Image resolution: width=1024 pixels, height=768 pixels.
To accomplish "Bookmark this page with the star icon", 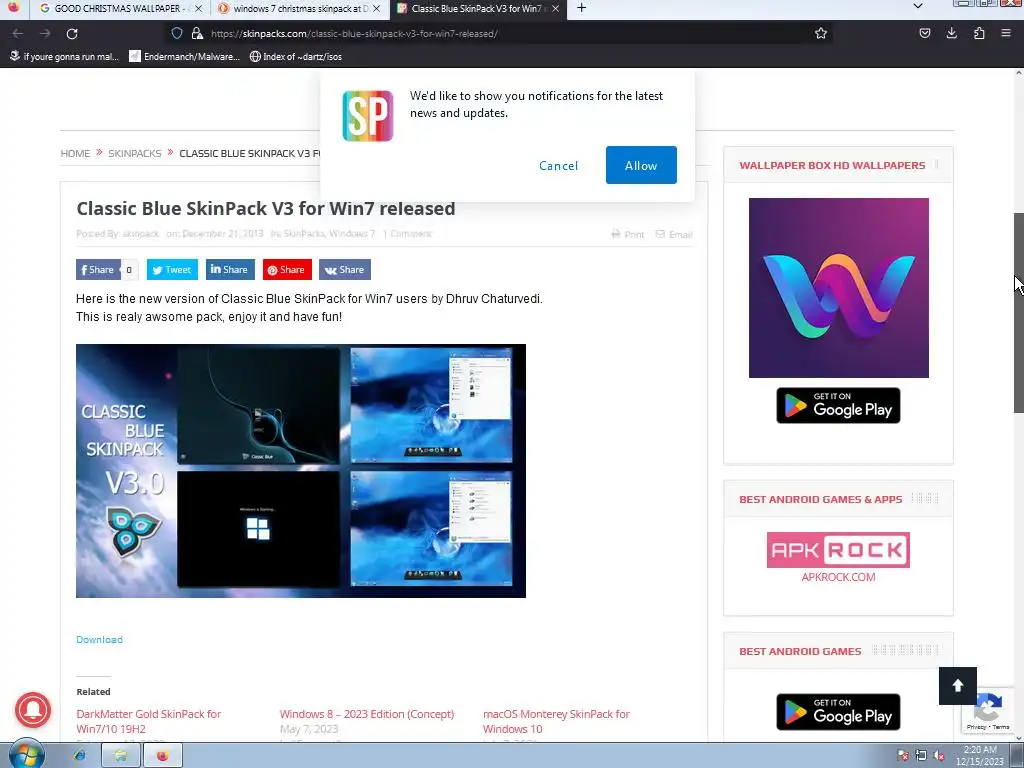I will tap(821, 33).
